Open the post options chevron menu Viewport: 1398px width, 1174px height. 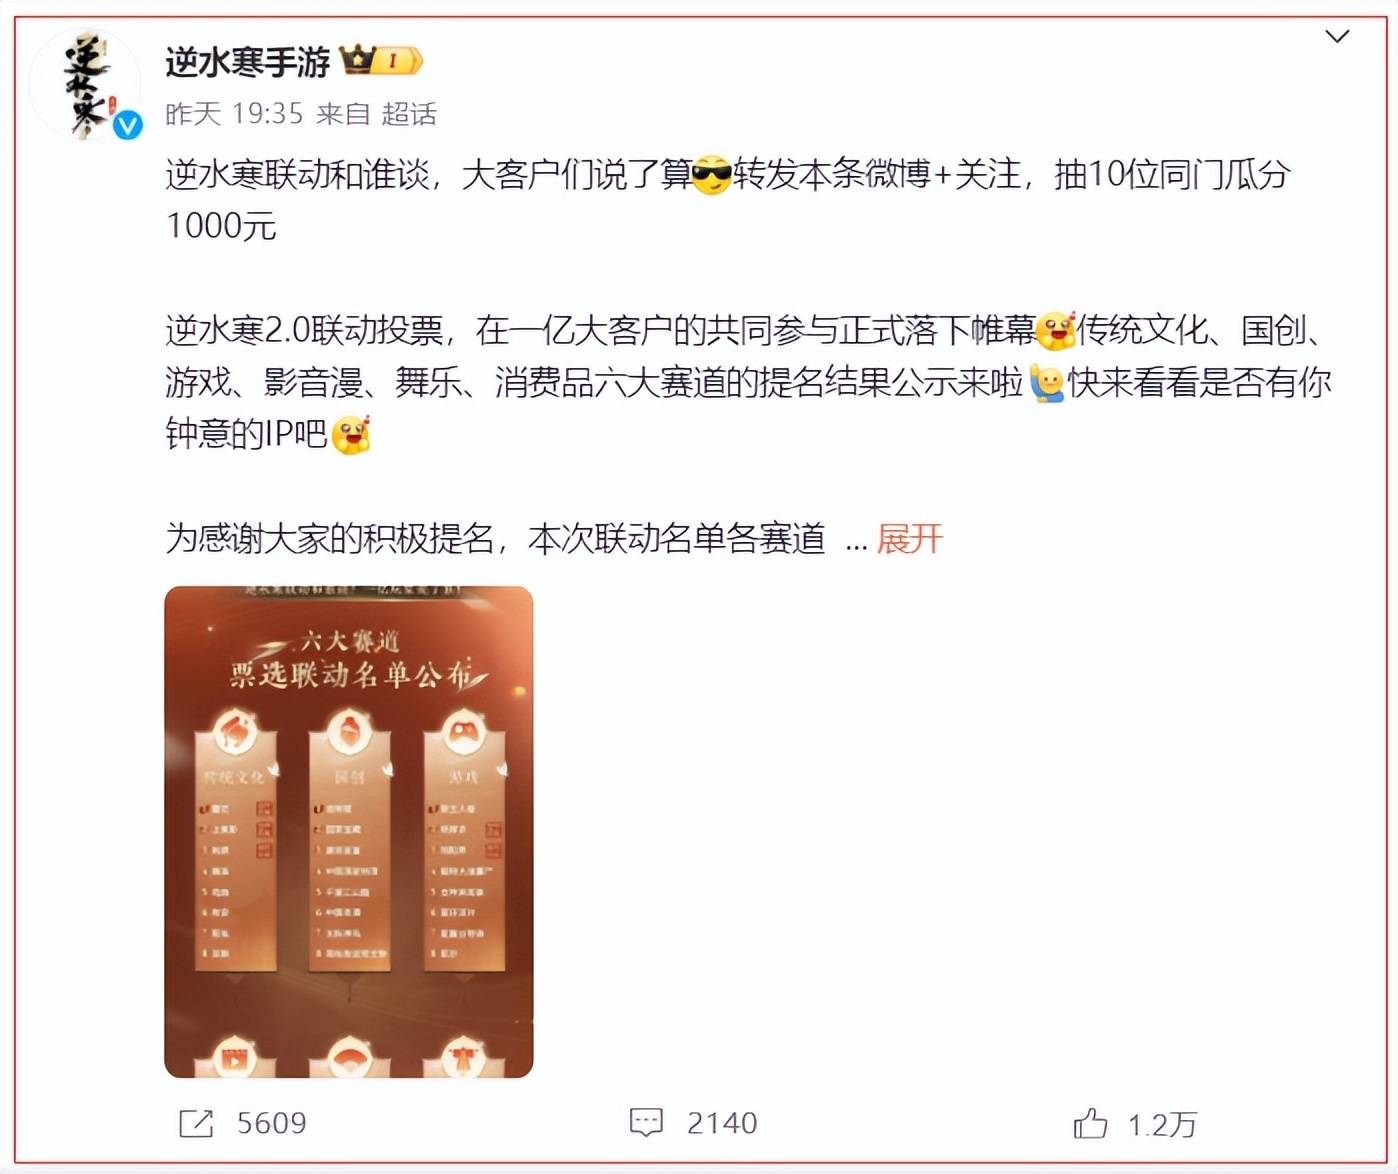pos(1337,37)
